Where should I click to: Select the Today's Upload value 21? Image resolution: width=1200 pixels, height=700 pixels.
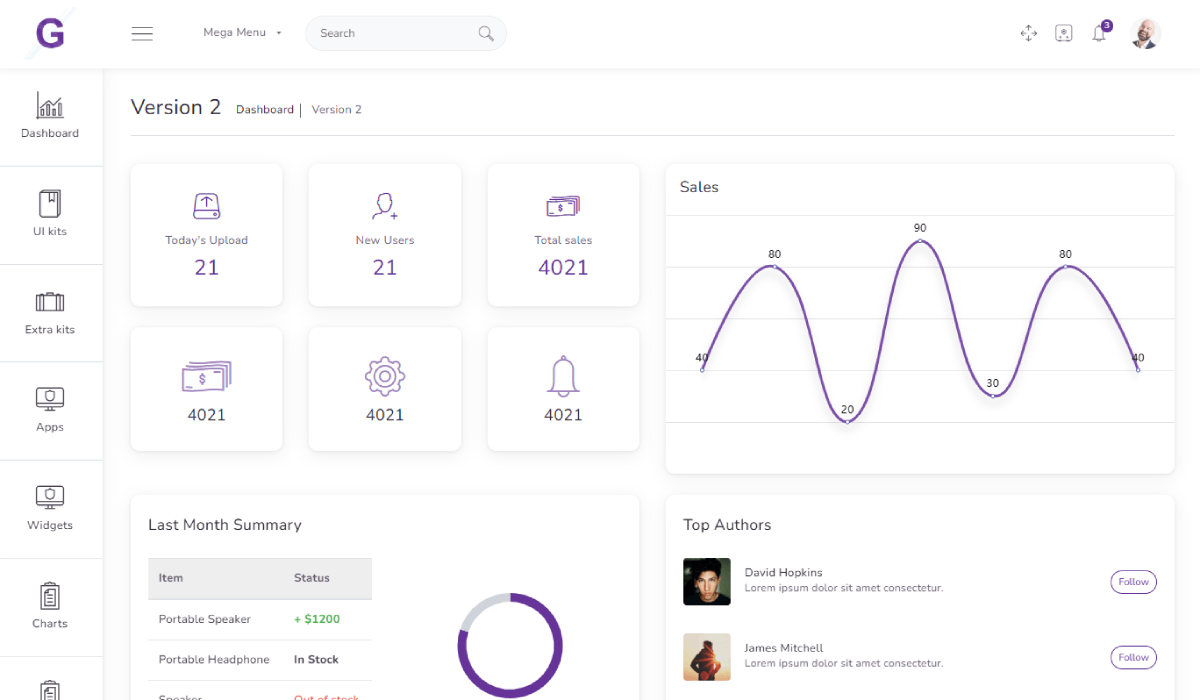206,267
